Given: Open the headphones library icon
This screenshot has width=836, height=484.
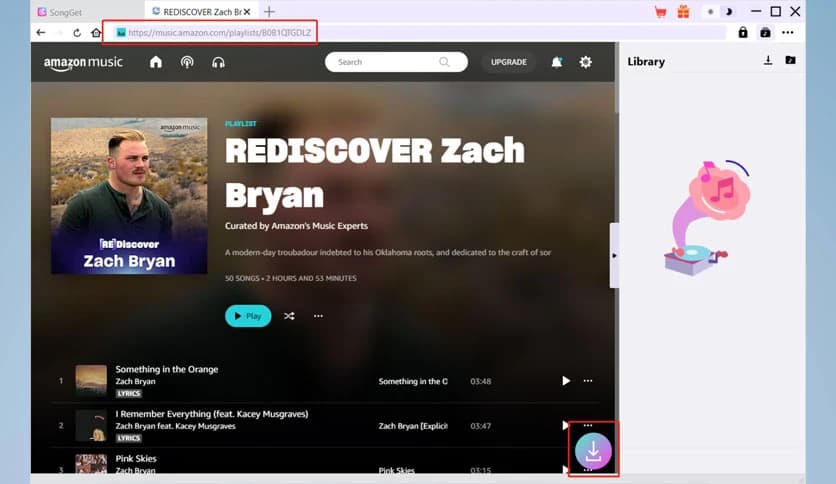Looking at the screenshot, I should point(218,62).
